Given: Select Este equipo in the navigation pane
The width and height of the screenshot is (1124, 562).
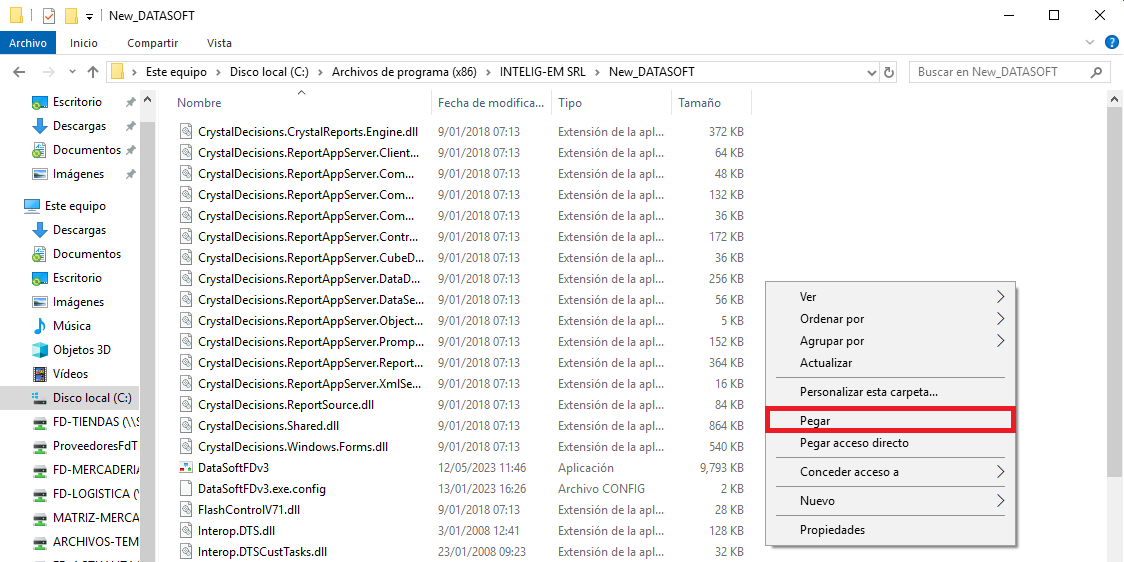Looking at the screenshot, I should pyautogui.click(x=75, y=206).
